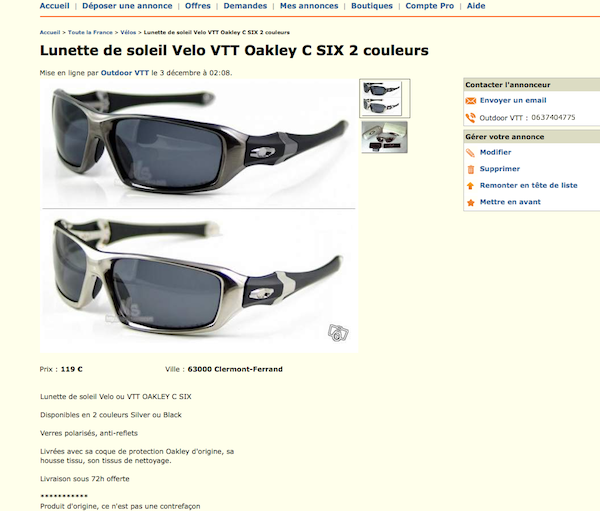The width and height of the screenshot is (600, 511).
Task: Open the Accueil menu item
Action: 55,6
